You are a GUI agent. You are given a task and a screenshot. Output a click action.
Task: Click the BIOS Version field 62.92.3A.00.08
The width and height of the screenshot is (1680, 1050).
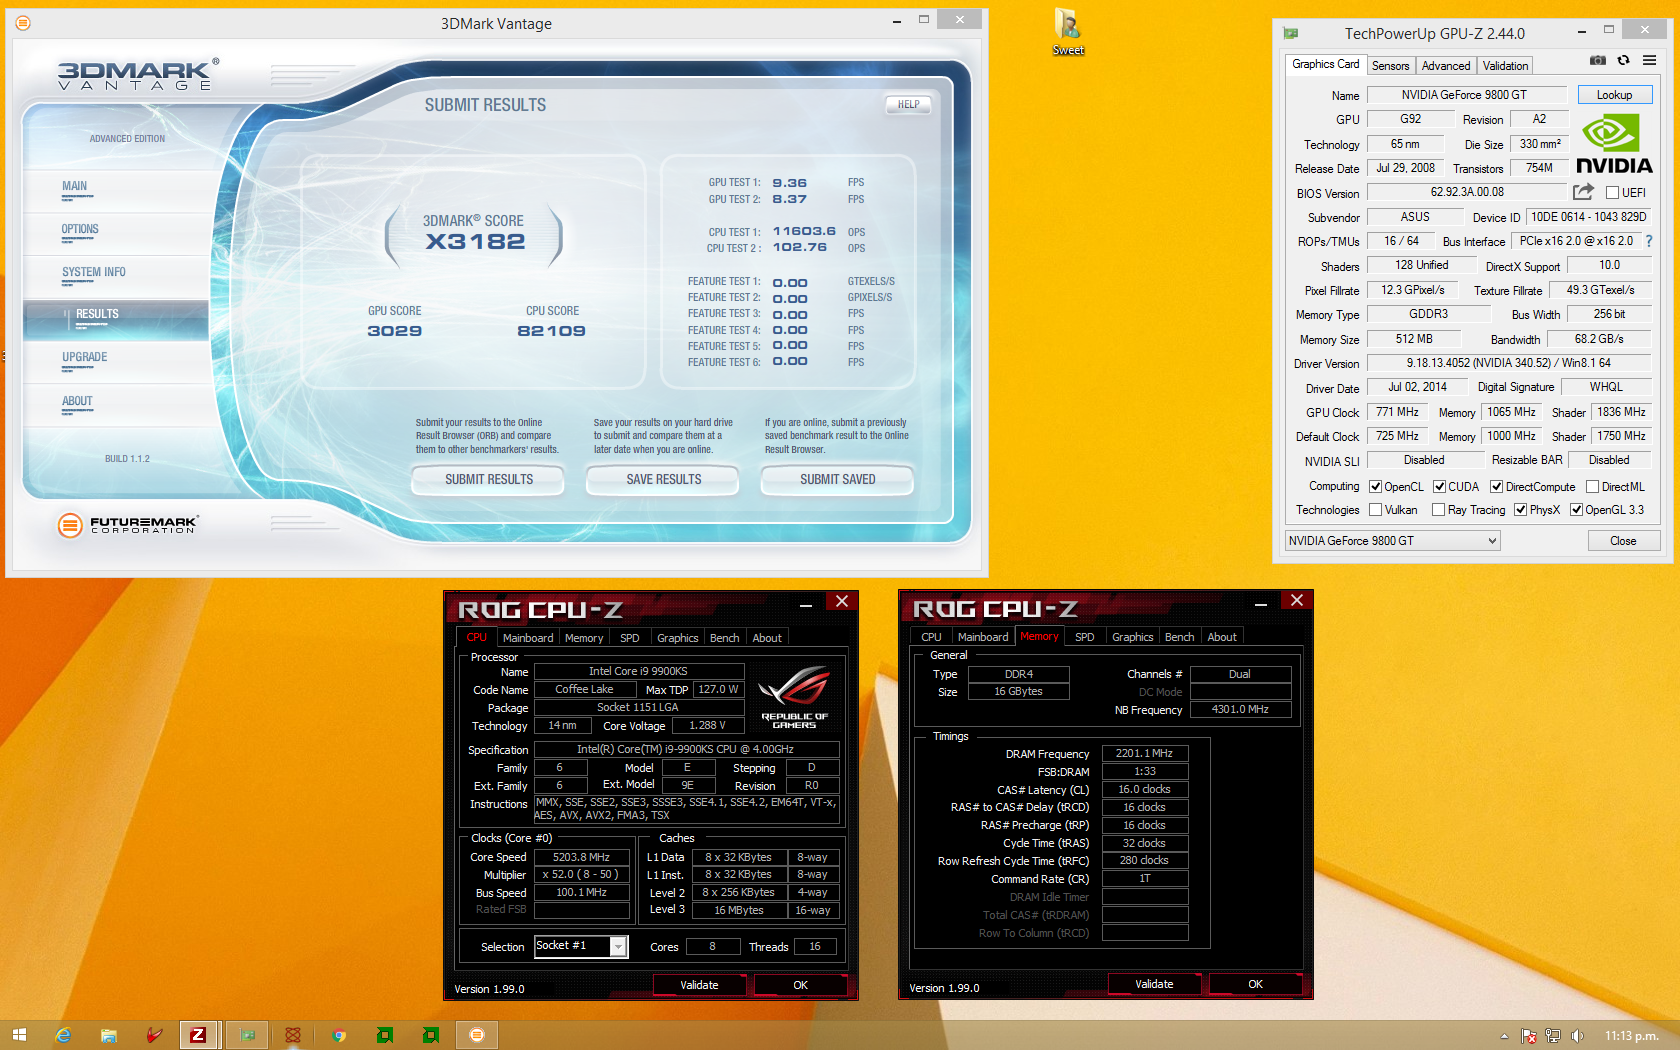click(x=1467, y=192)
